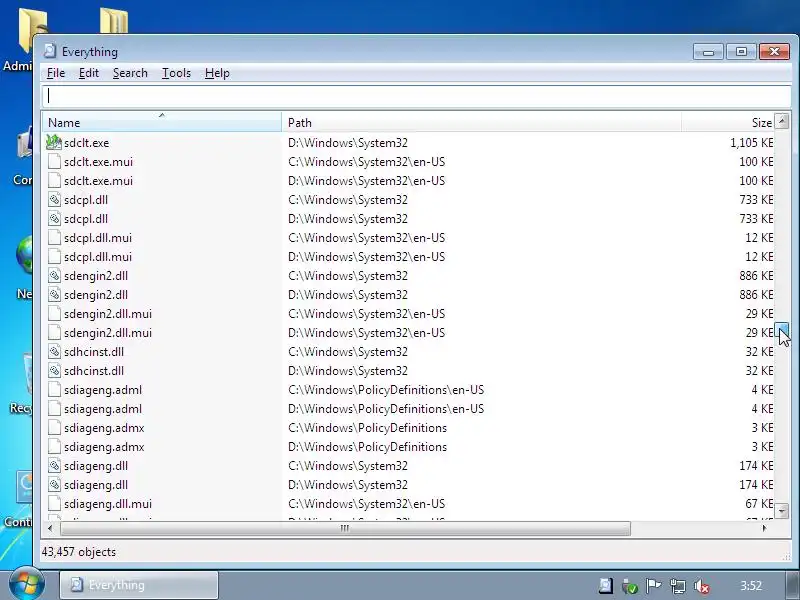Click file icon of sdengin2.dll.mui on C: drive

click(x=54, y=314)
